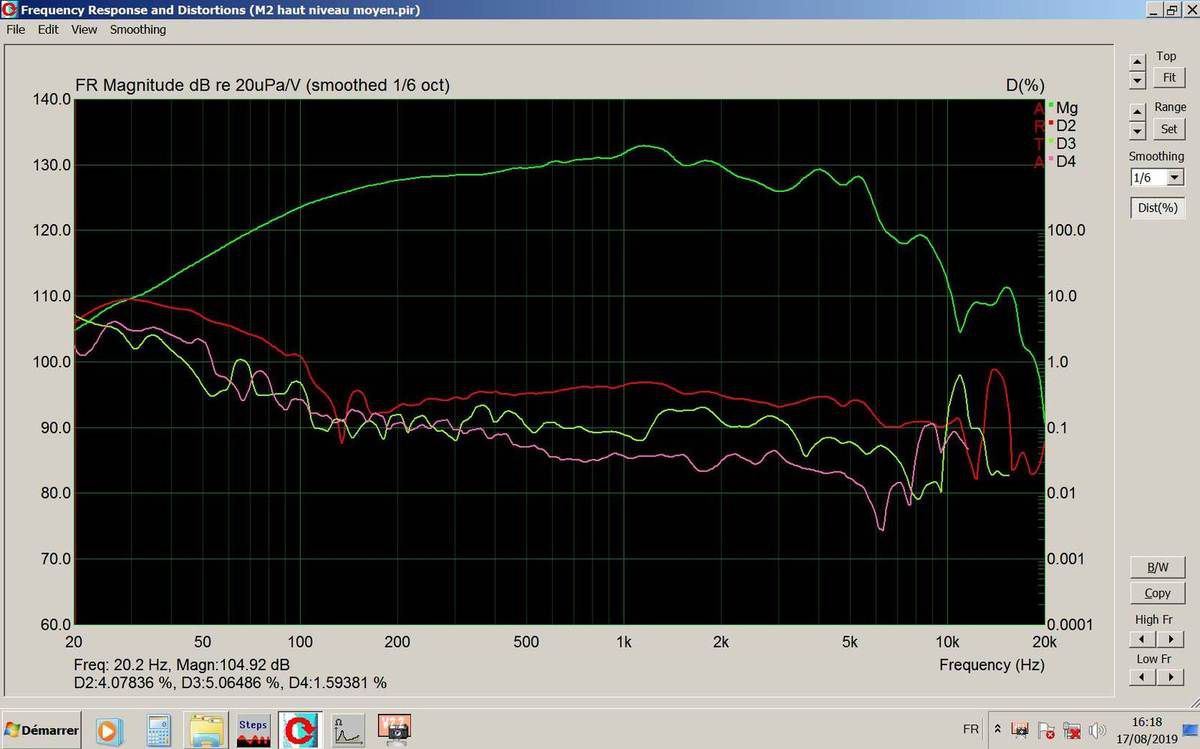
Task: Click the speaker volume tray icon
Action: pyautogui.click(x=1098, y=730)
